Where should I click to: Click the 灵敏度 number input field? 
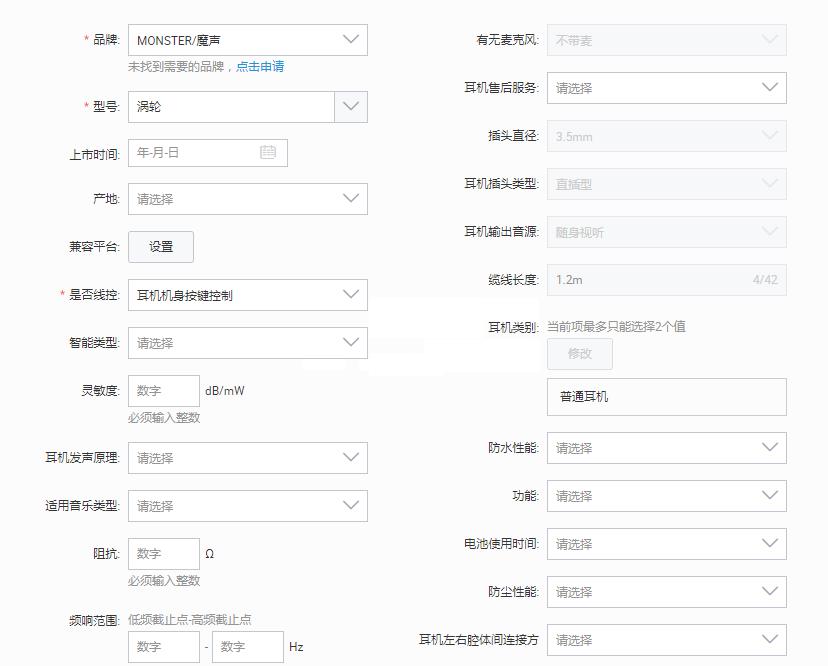coord(162,390)
